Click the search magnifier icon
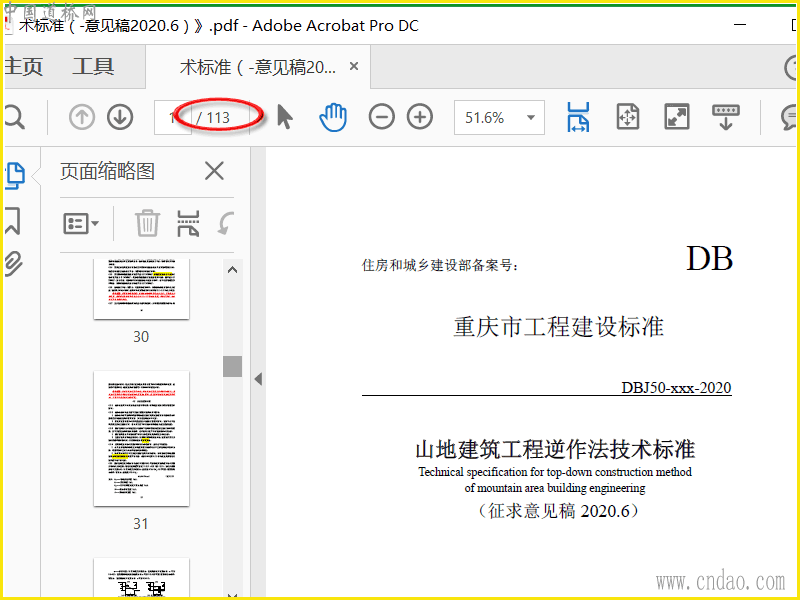 click(14, 118)
